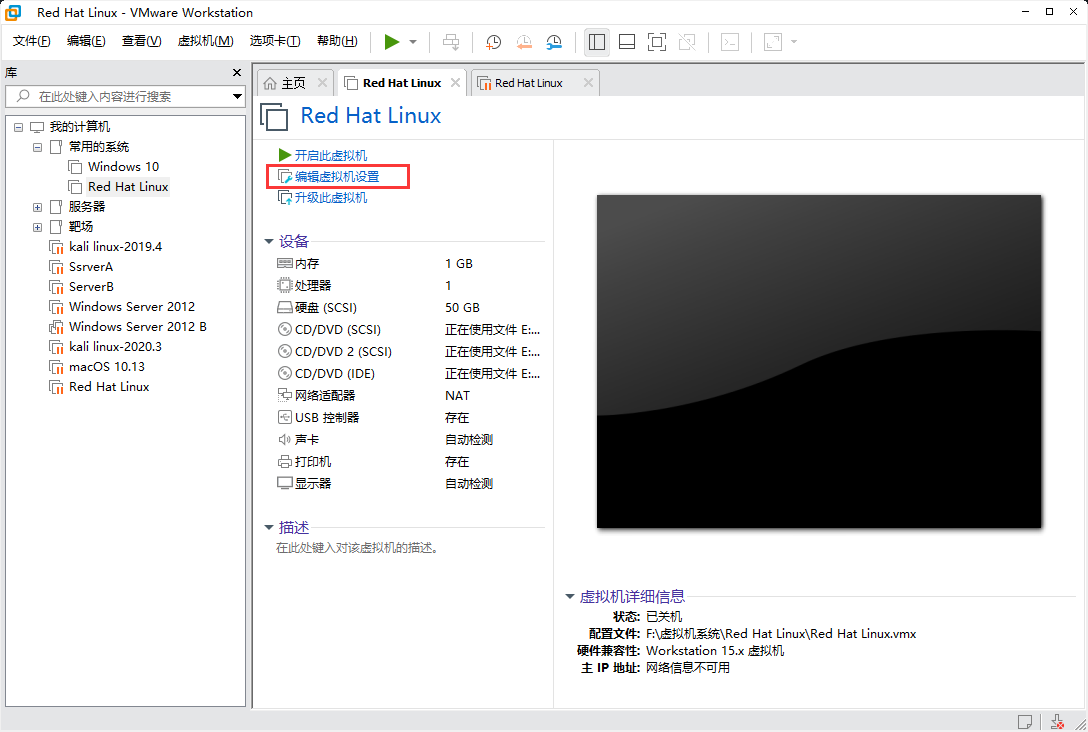Show or hide the library panel
This screenshot has height=732, width=1088.
[597, 41]
